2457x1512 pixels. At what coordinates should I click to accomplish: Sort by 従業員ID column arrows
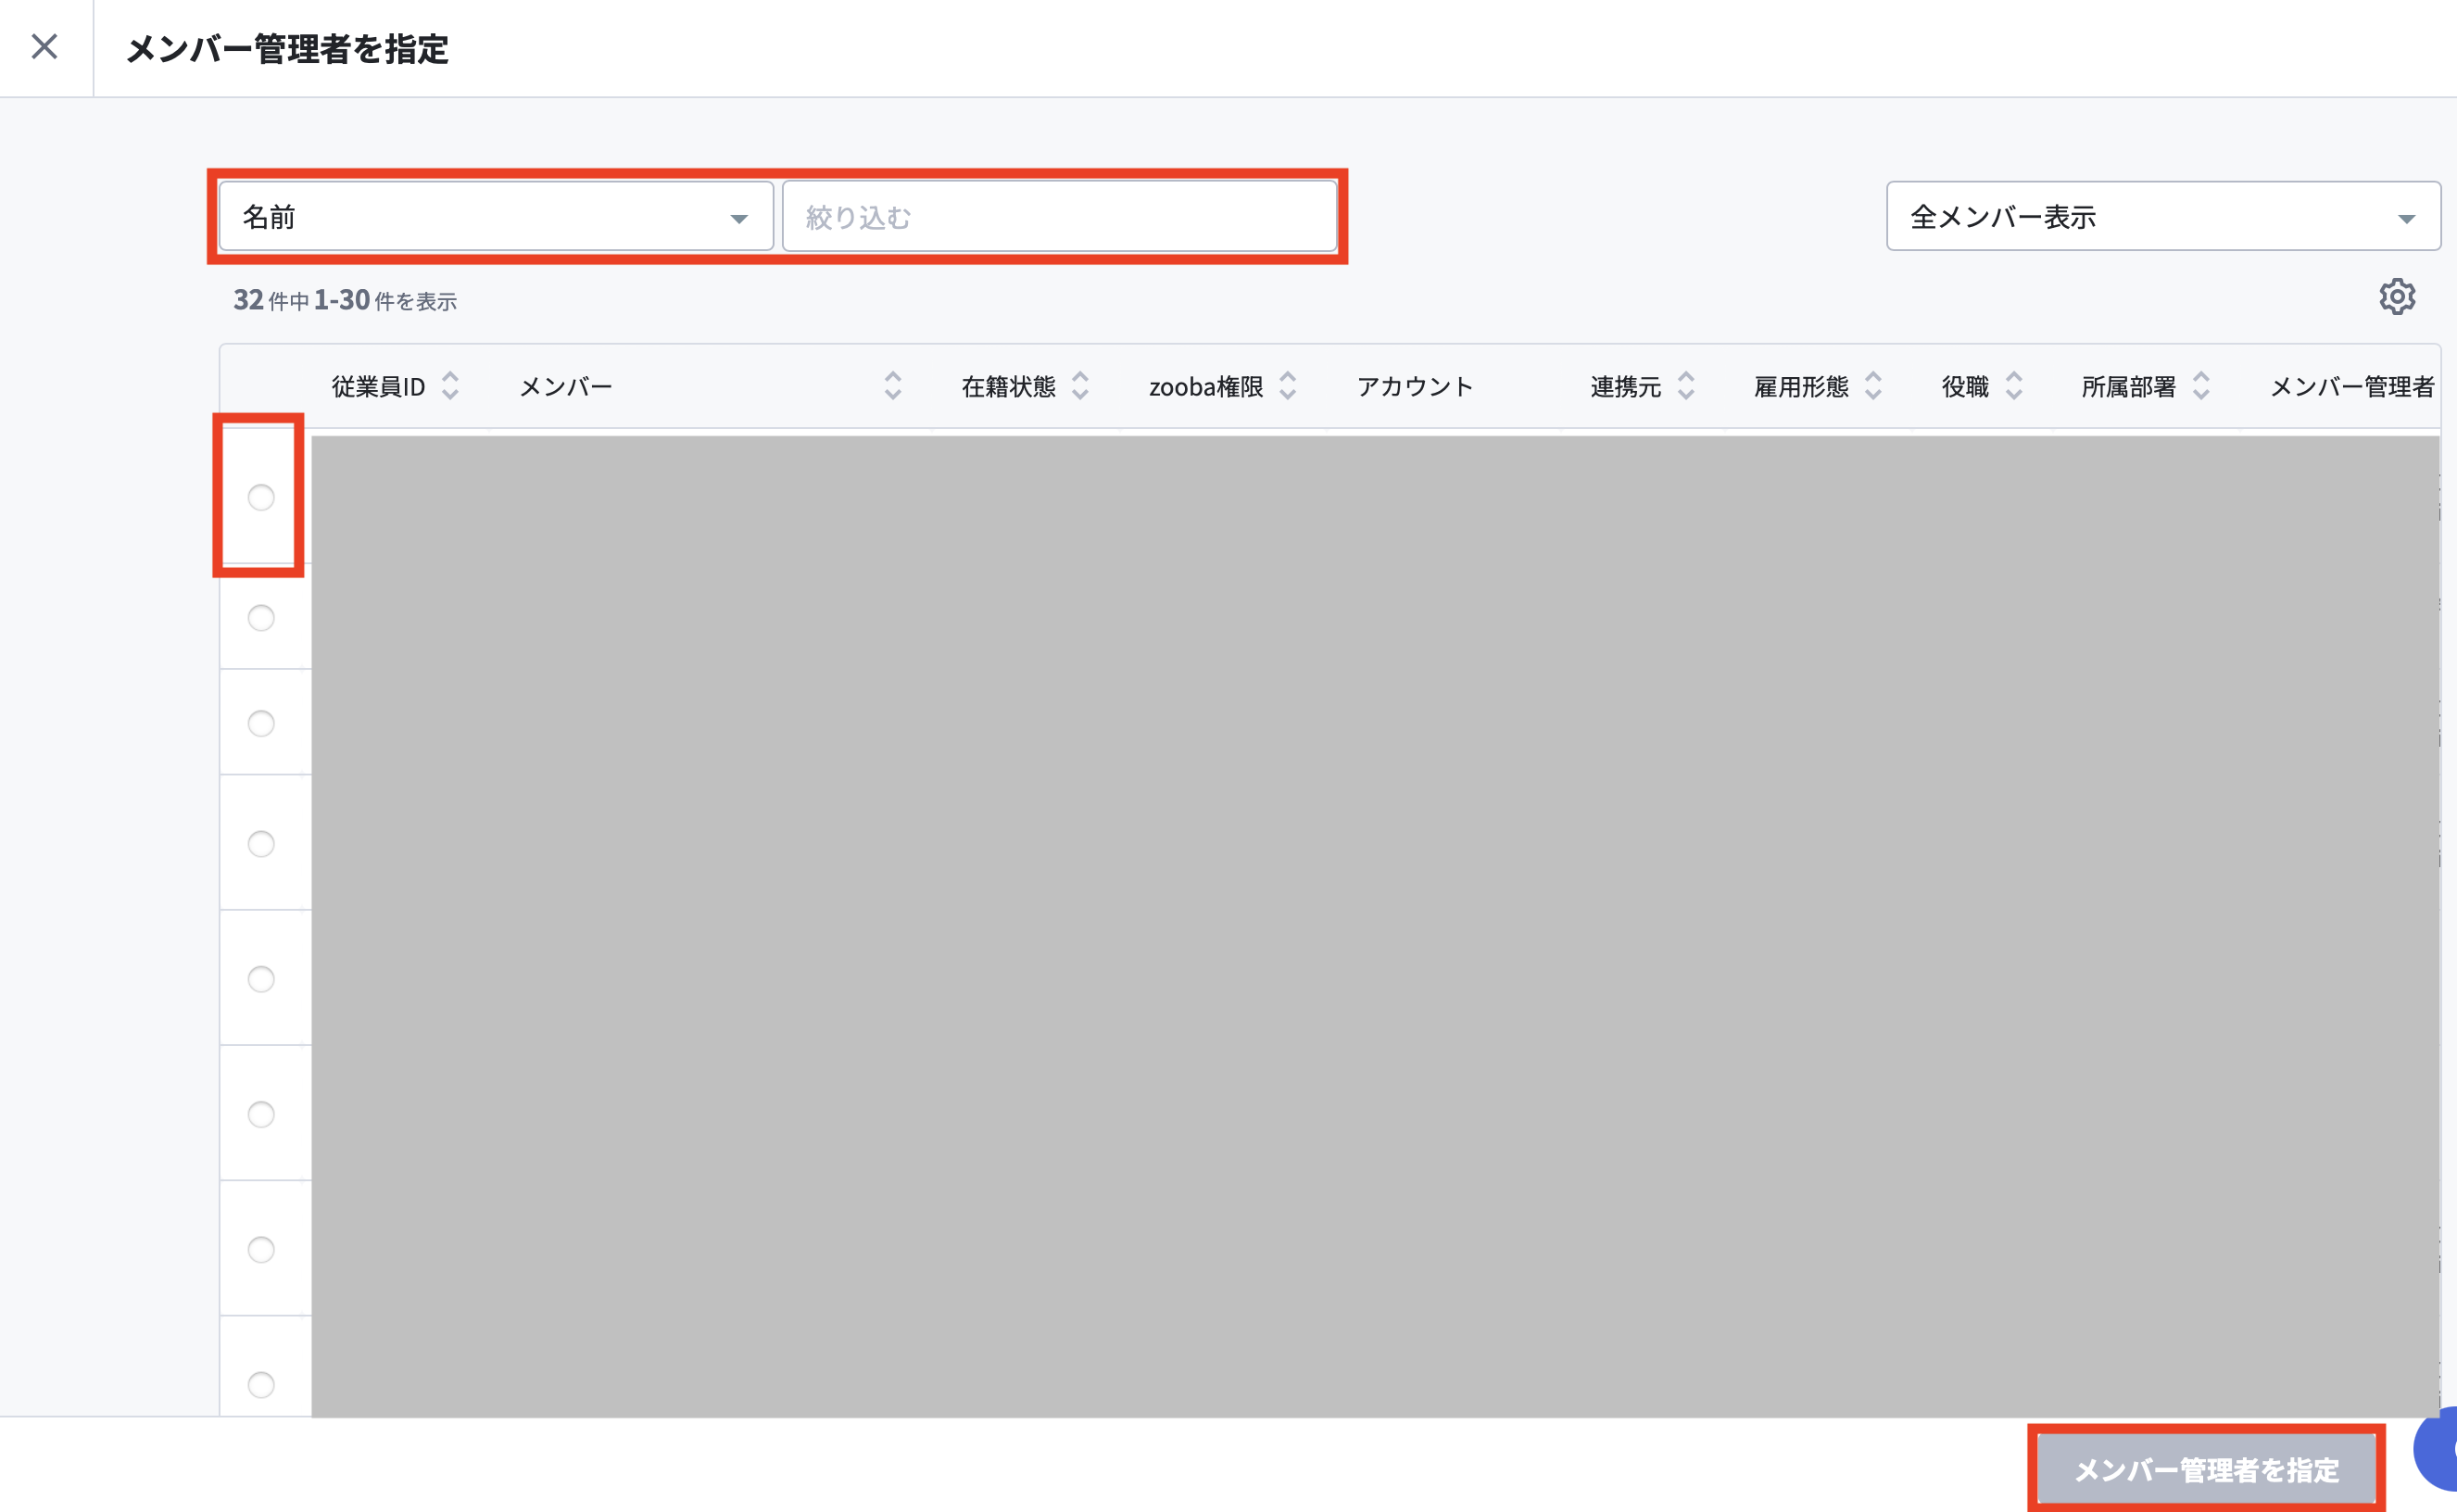[450, 386]
